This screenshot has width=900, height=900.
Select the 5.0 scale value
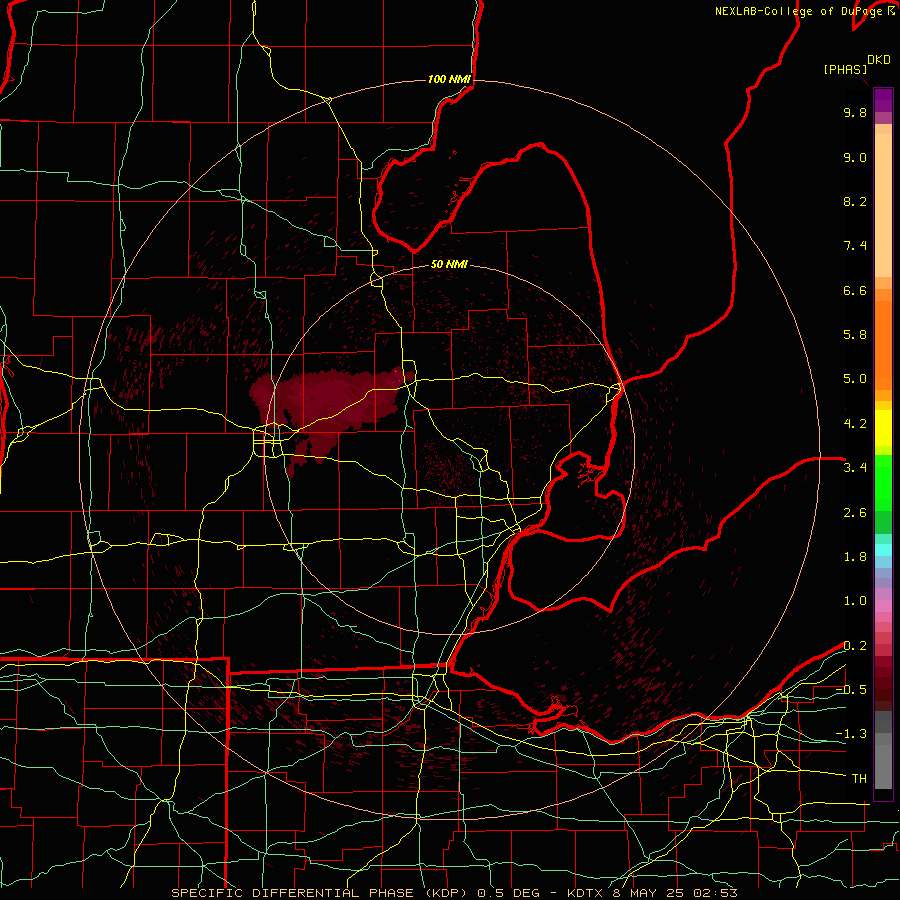[x=855, y=379]
